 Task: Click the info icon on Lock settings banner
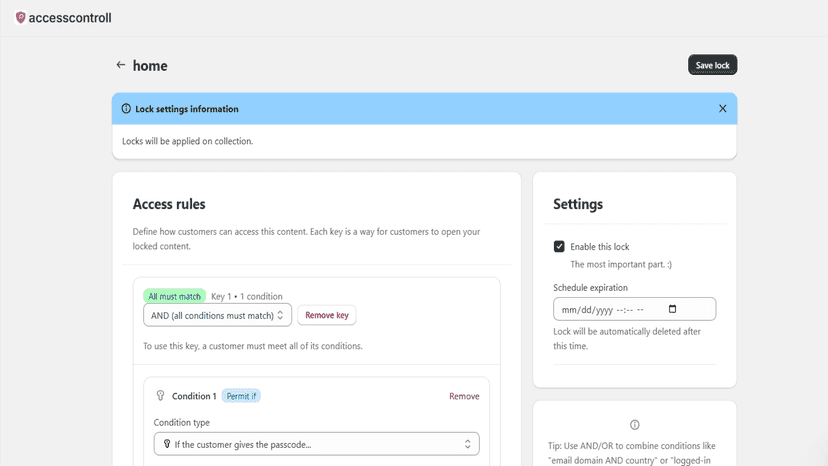point(126,109)
